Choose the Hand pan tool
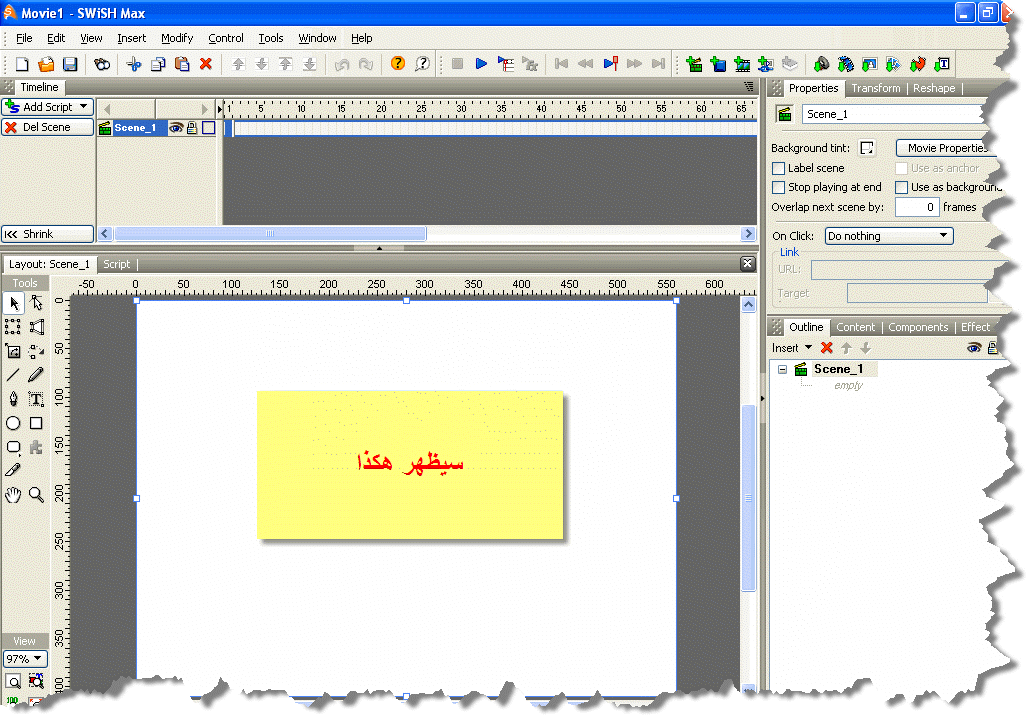 pos(13,495)
